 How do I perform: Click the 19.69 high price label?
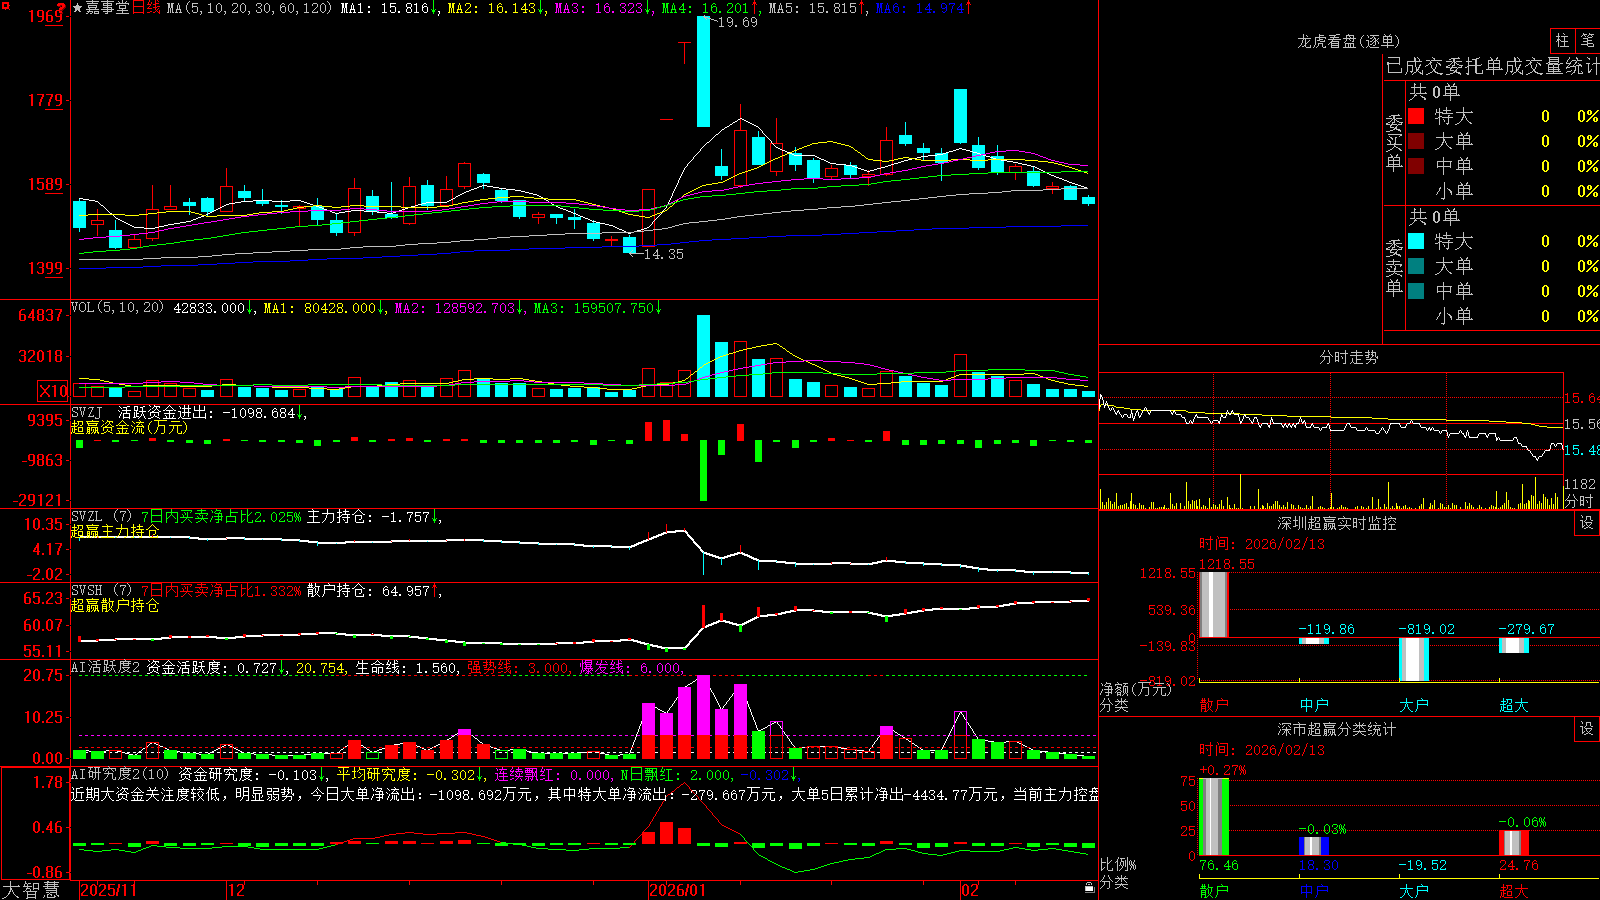pos(738,22)
